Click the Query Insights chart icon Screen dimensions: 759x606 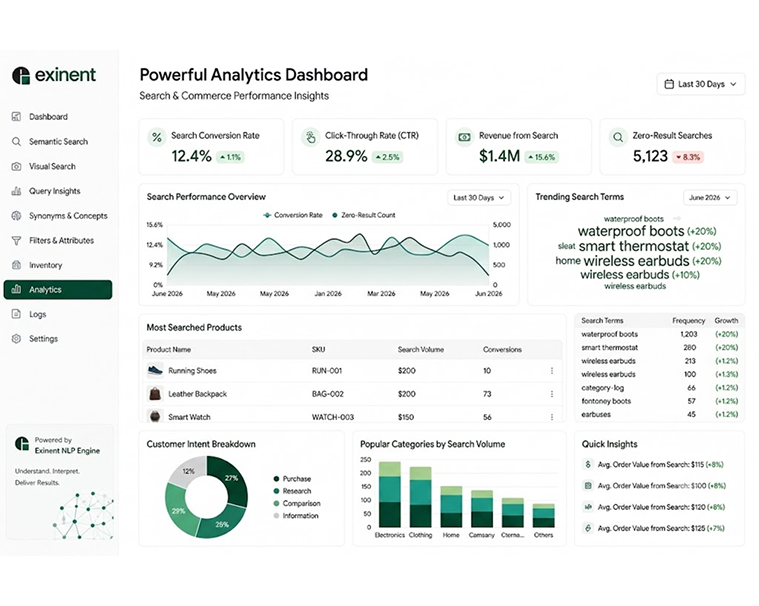16,191
